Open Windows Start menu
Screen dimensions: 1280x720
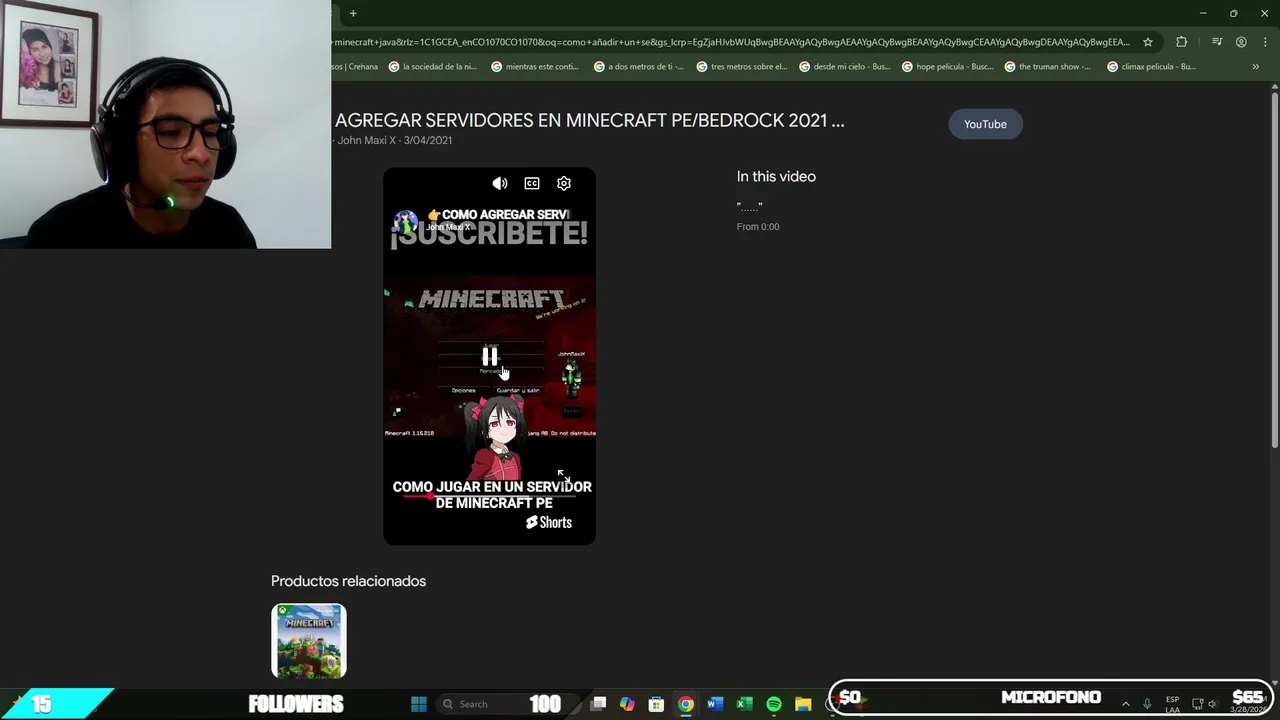[419, 704]
